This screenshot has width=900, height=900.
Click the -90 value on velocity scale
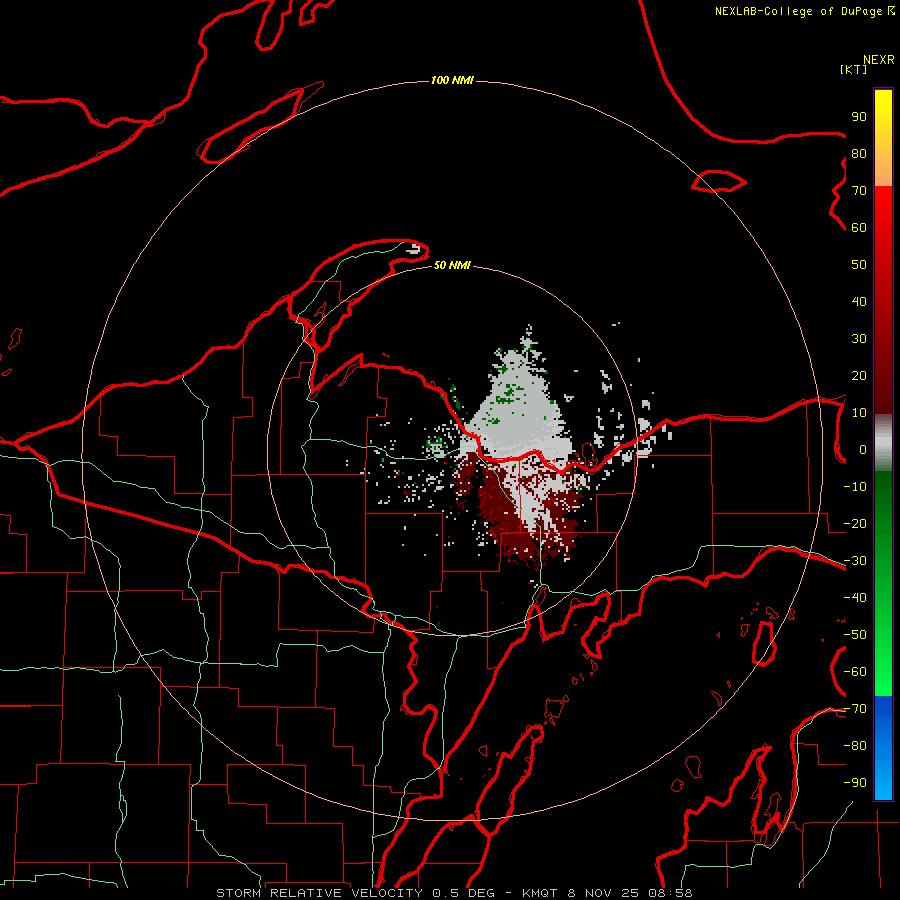point(855,783)
